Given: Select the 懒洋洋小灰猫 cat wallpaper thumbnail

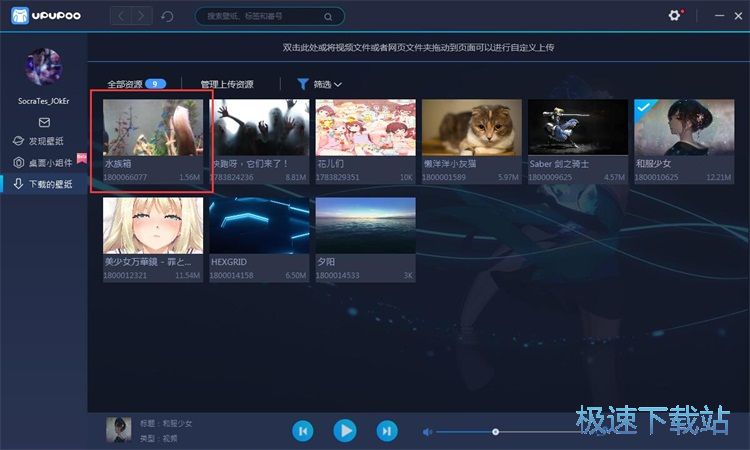Looking at the screenshot, I should click(x=472, y=127).
